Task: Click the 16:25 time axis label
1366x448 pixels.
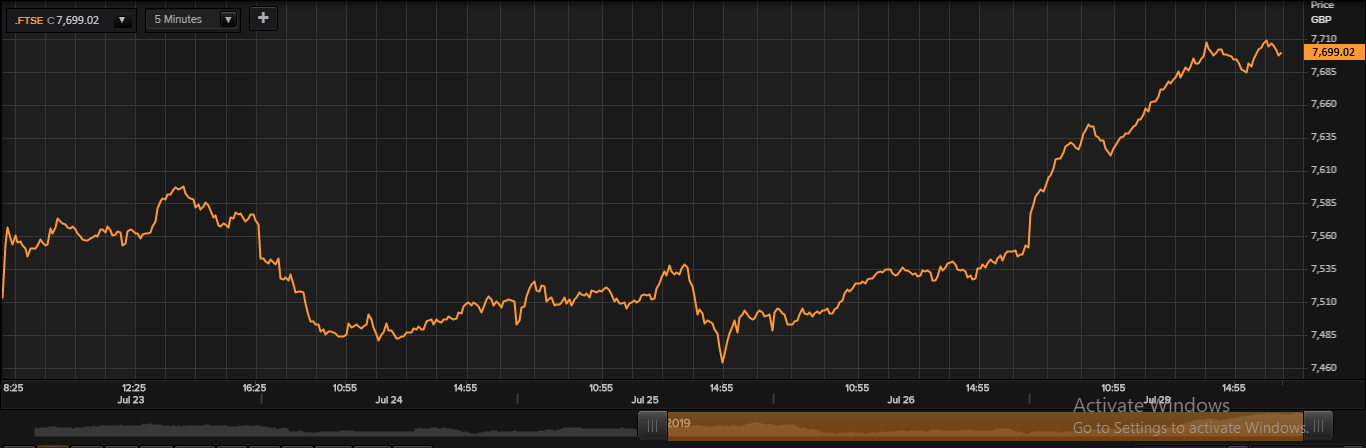Action: tap(254, 387)
